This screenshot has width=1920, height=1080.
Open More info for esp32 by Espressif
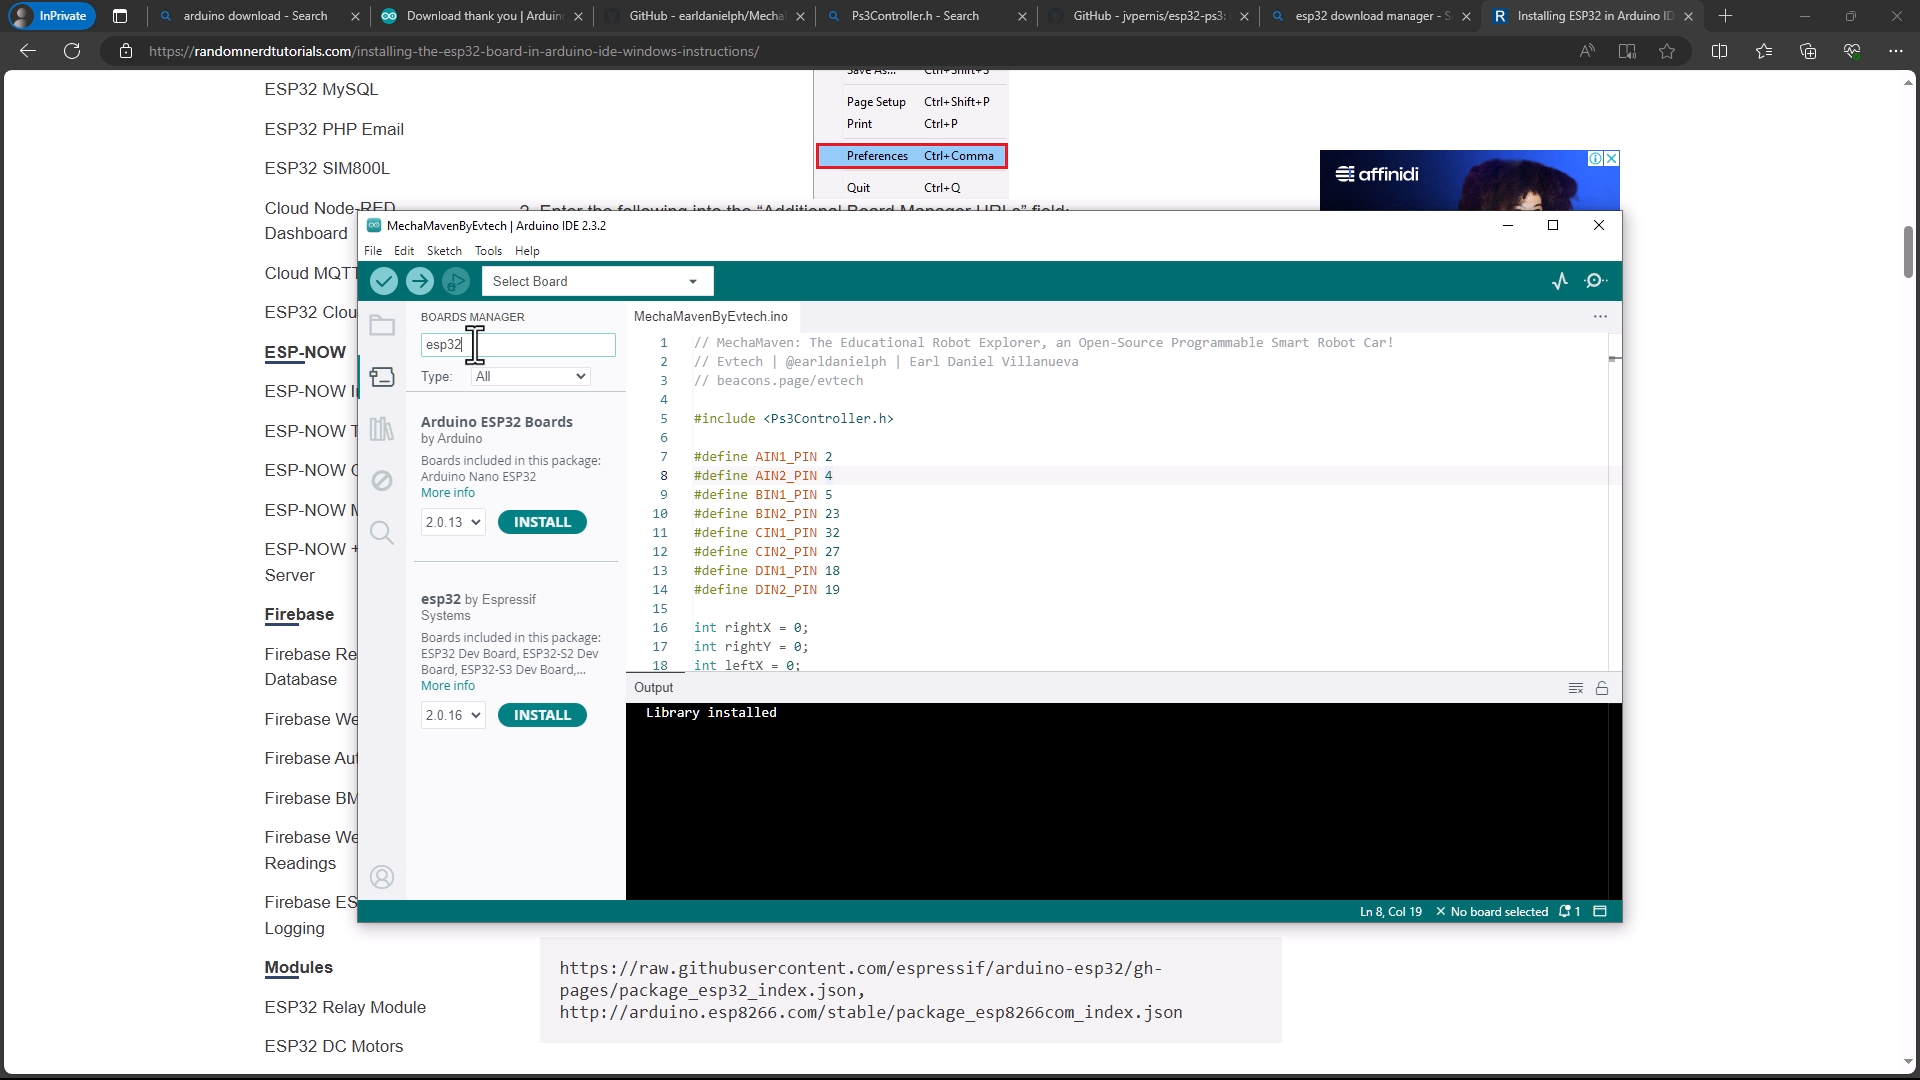pyautogui.click(x=448, y=686)
